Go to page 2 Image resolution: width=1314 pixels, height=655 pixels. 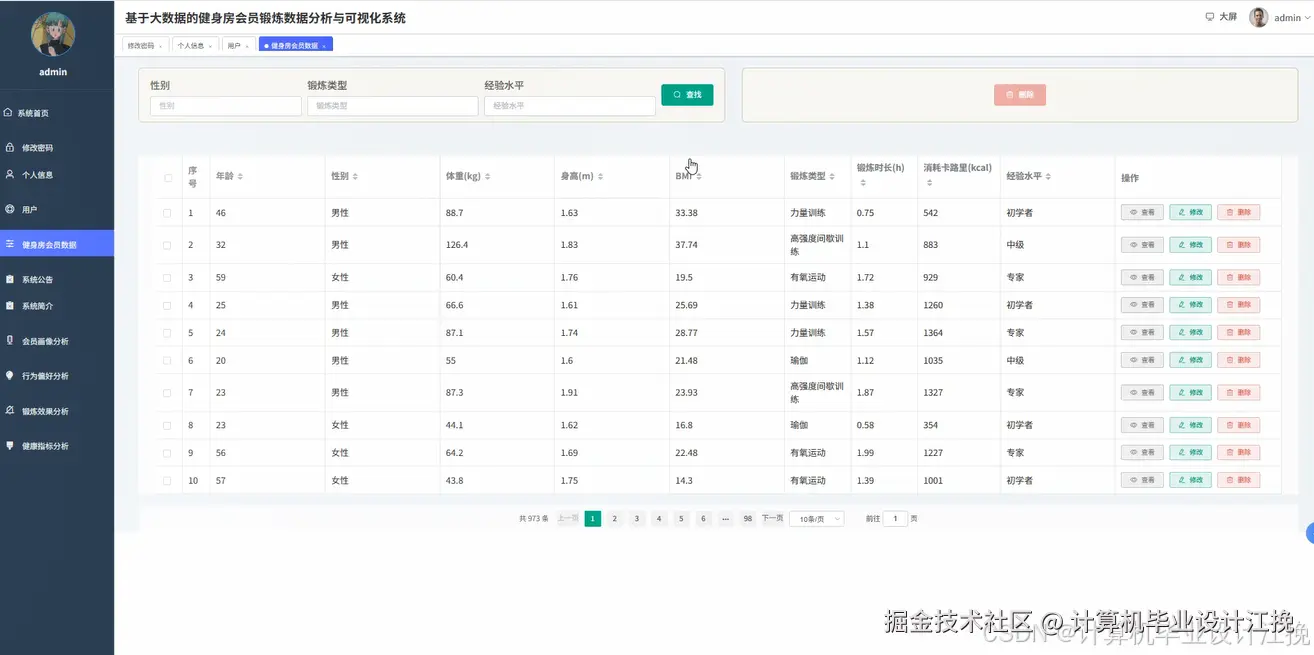click(615, 519)
